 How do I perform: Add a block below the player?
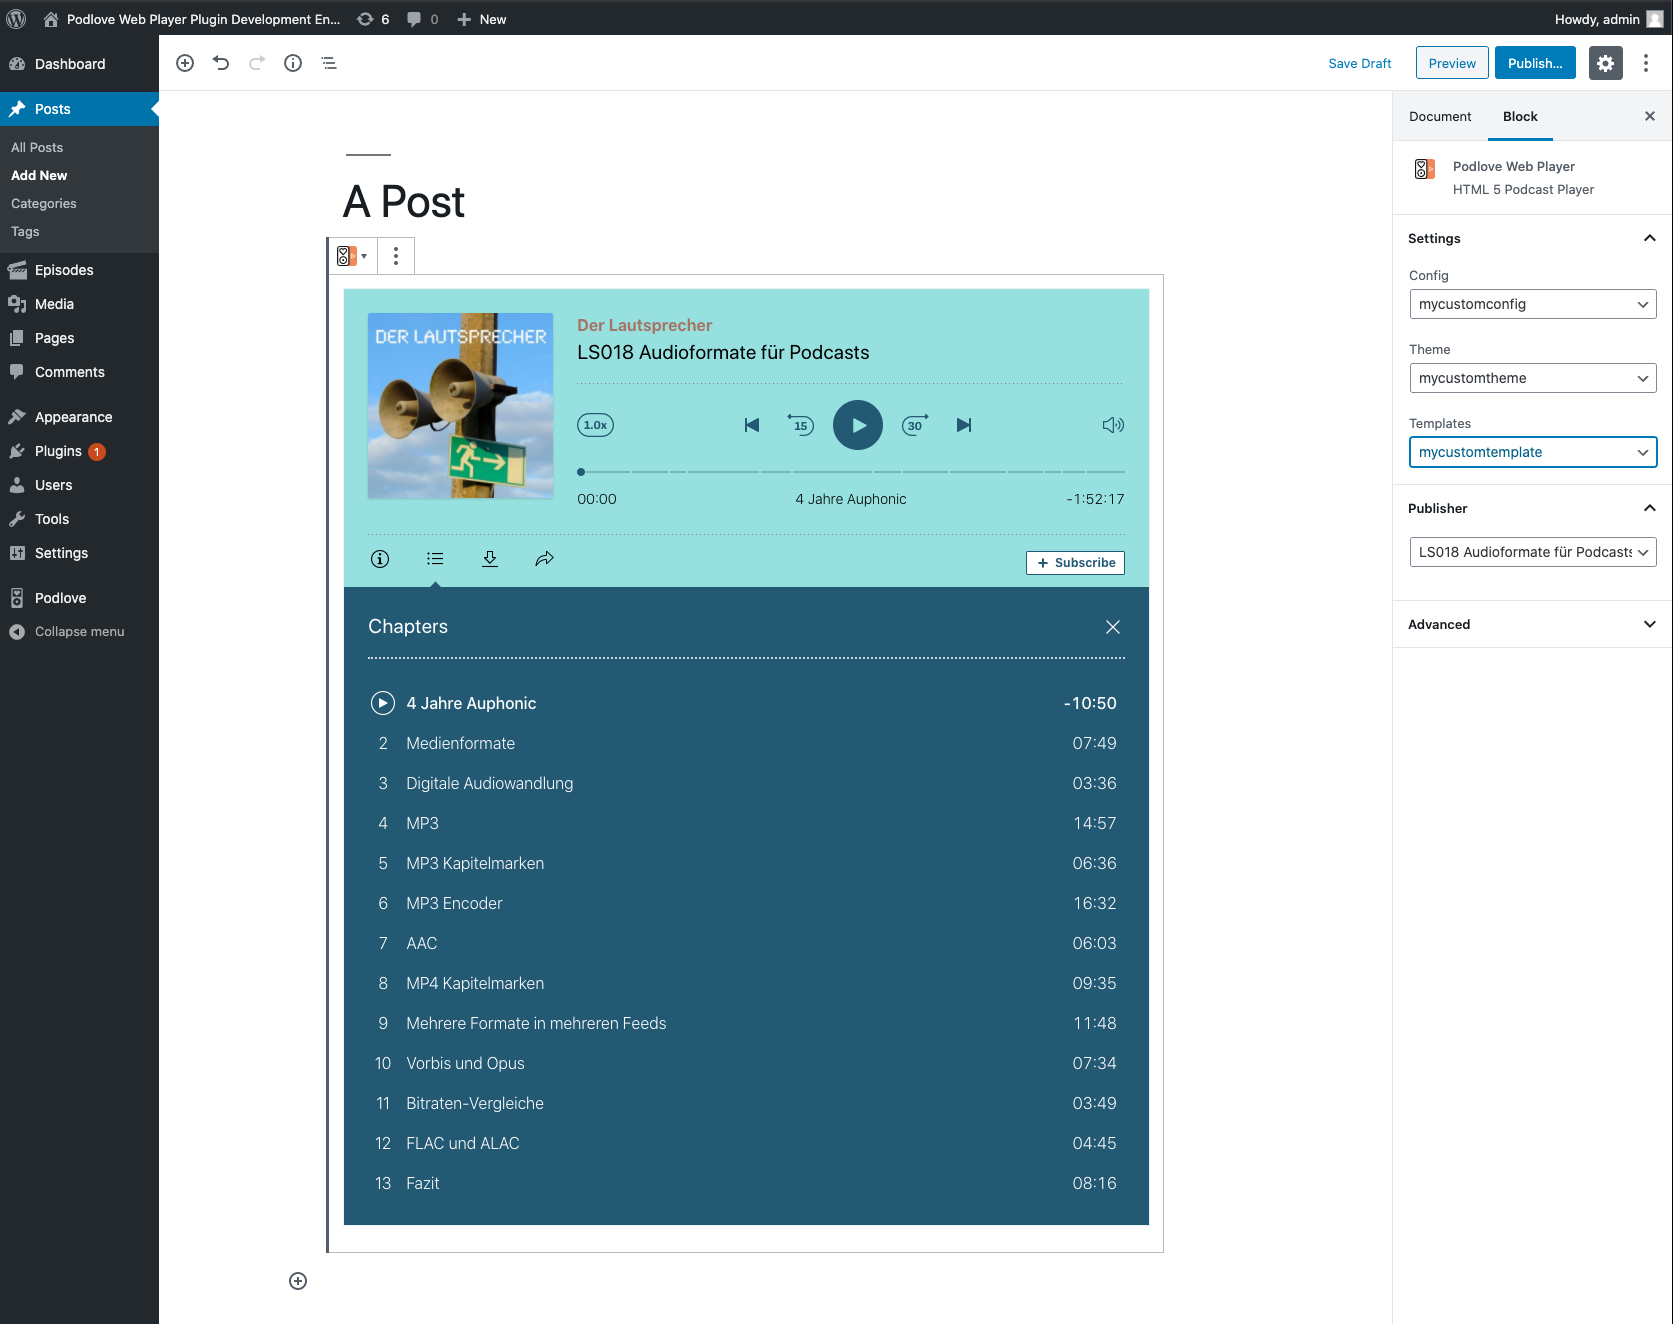298,1281
